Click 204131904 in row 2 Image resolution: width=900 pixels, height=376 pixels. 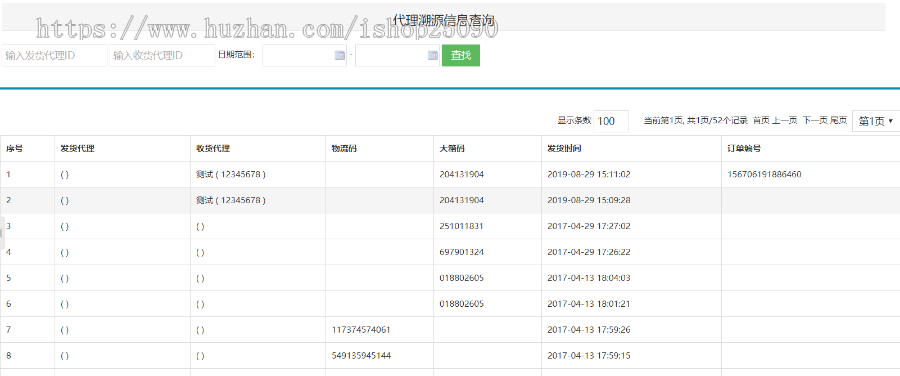pos(461,200)
